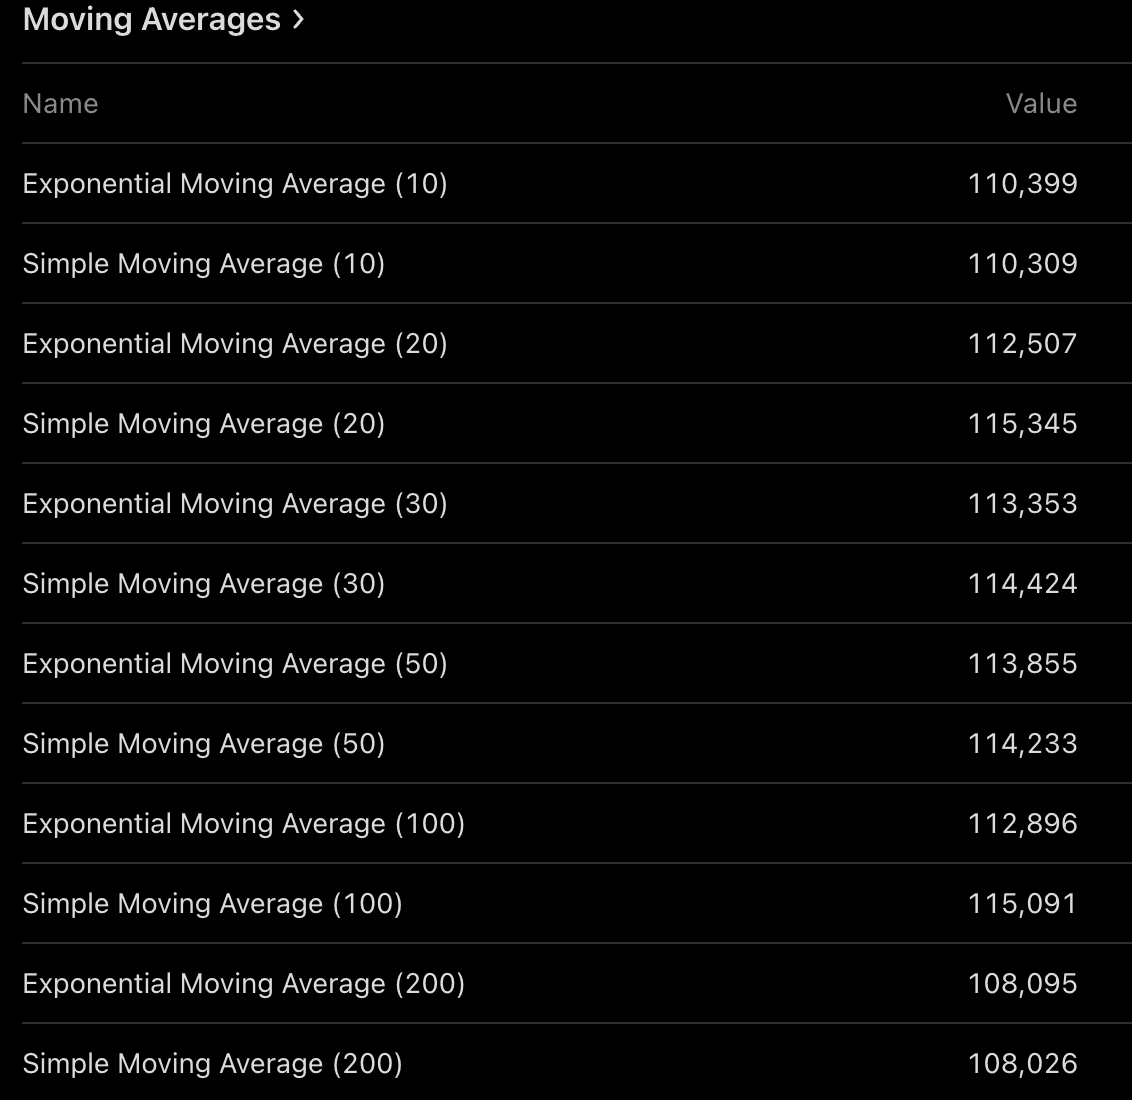This screenshot has height=1100, width=1132.
Task: Select Exponential Moving Average (200) row
Action: pos(244,984)
